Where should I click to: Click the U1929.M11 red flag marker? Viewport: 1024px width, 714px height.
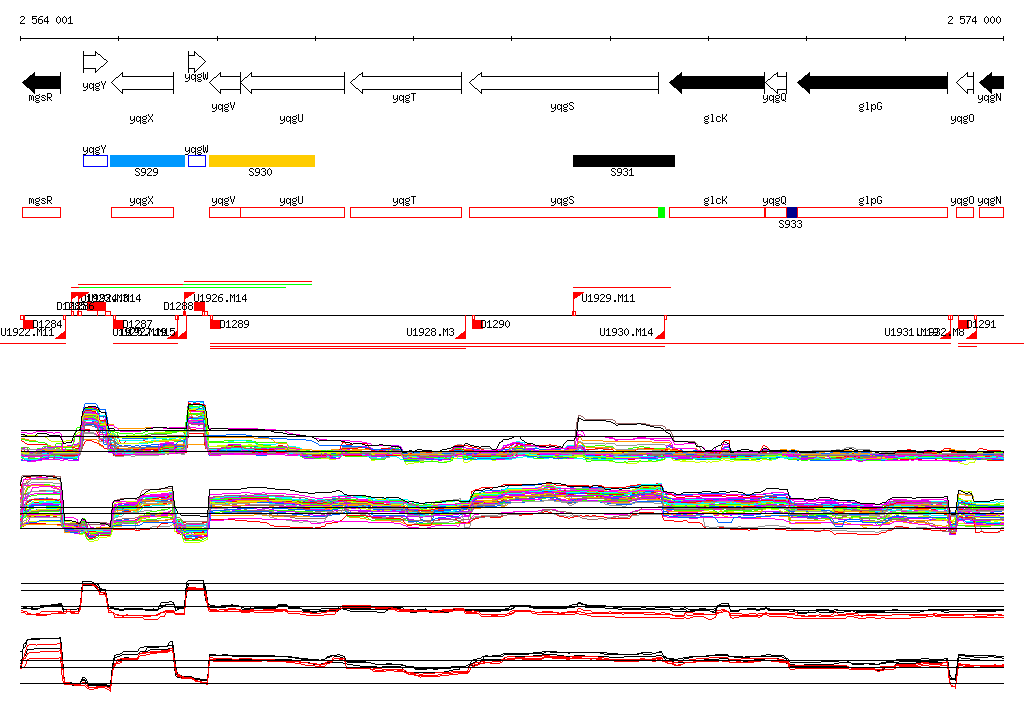click(x=577, y=297)
